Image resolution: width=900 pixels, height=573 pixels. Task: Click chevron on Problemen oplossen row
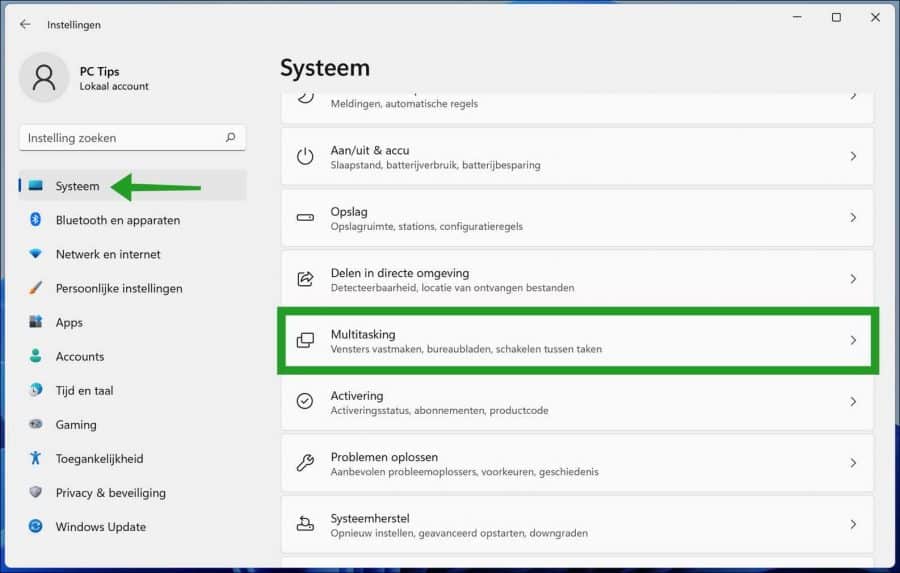pyautogui.click(x=853, y=463)
